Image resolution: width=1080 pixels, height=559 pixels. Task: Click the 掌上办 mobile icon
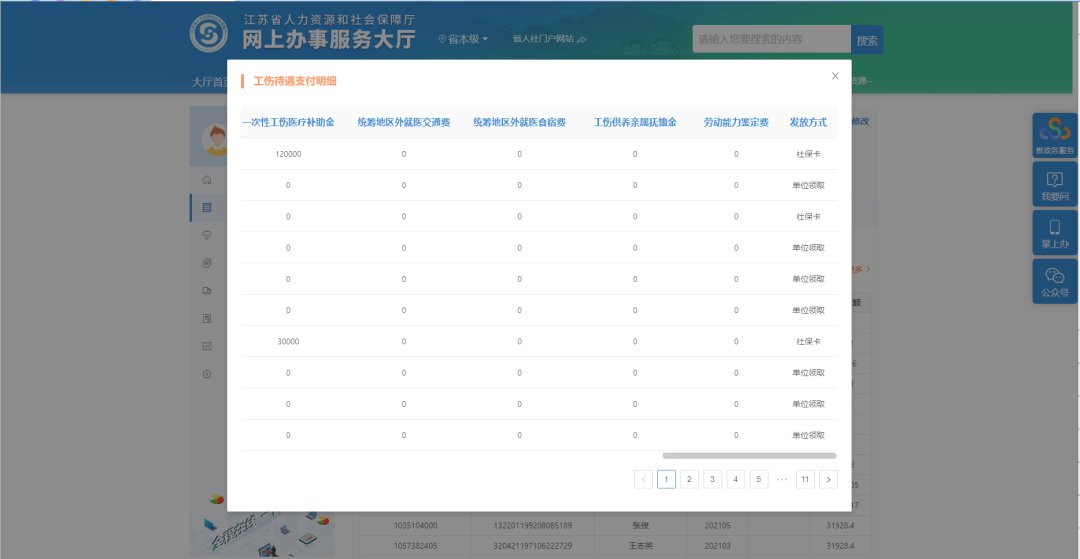pos(1055,233)
